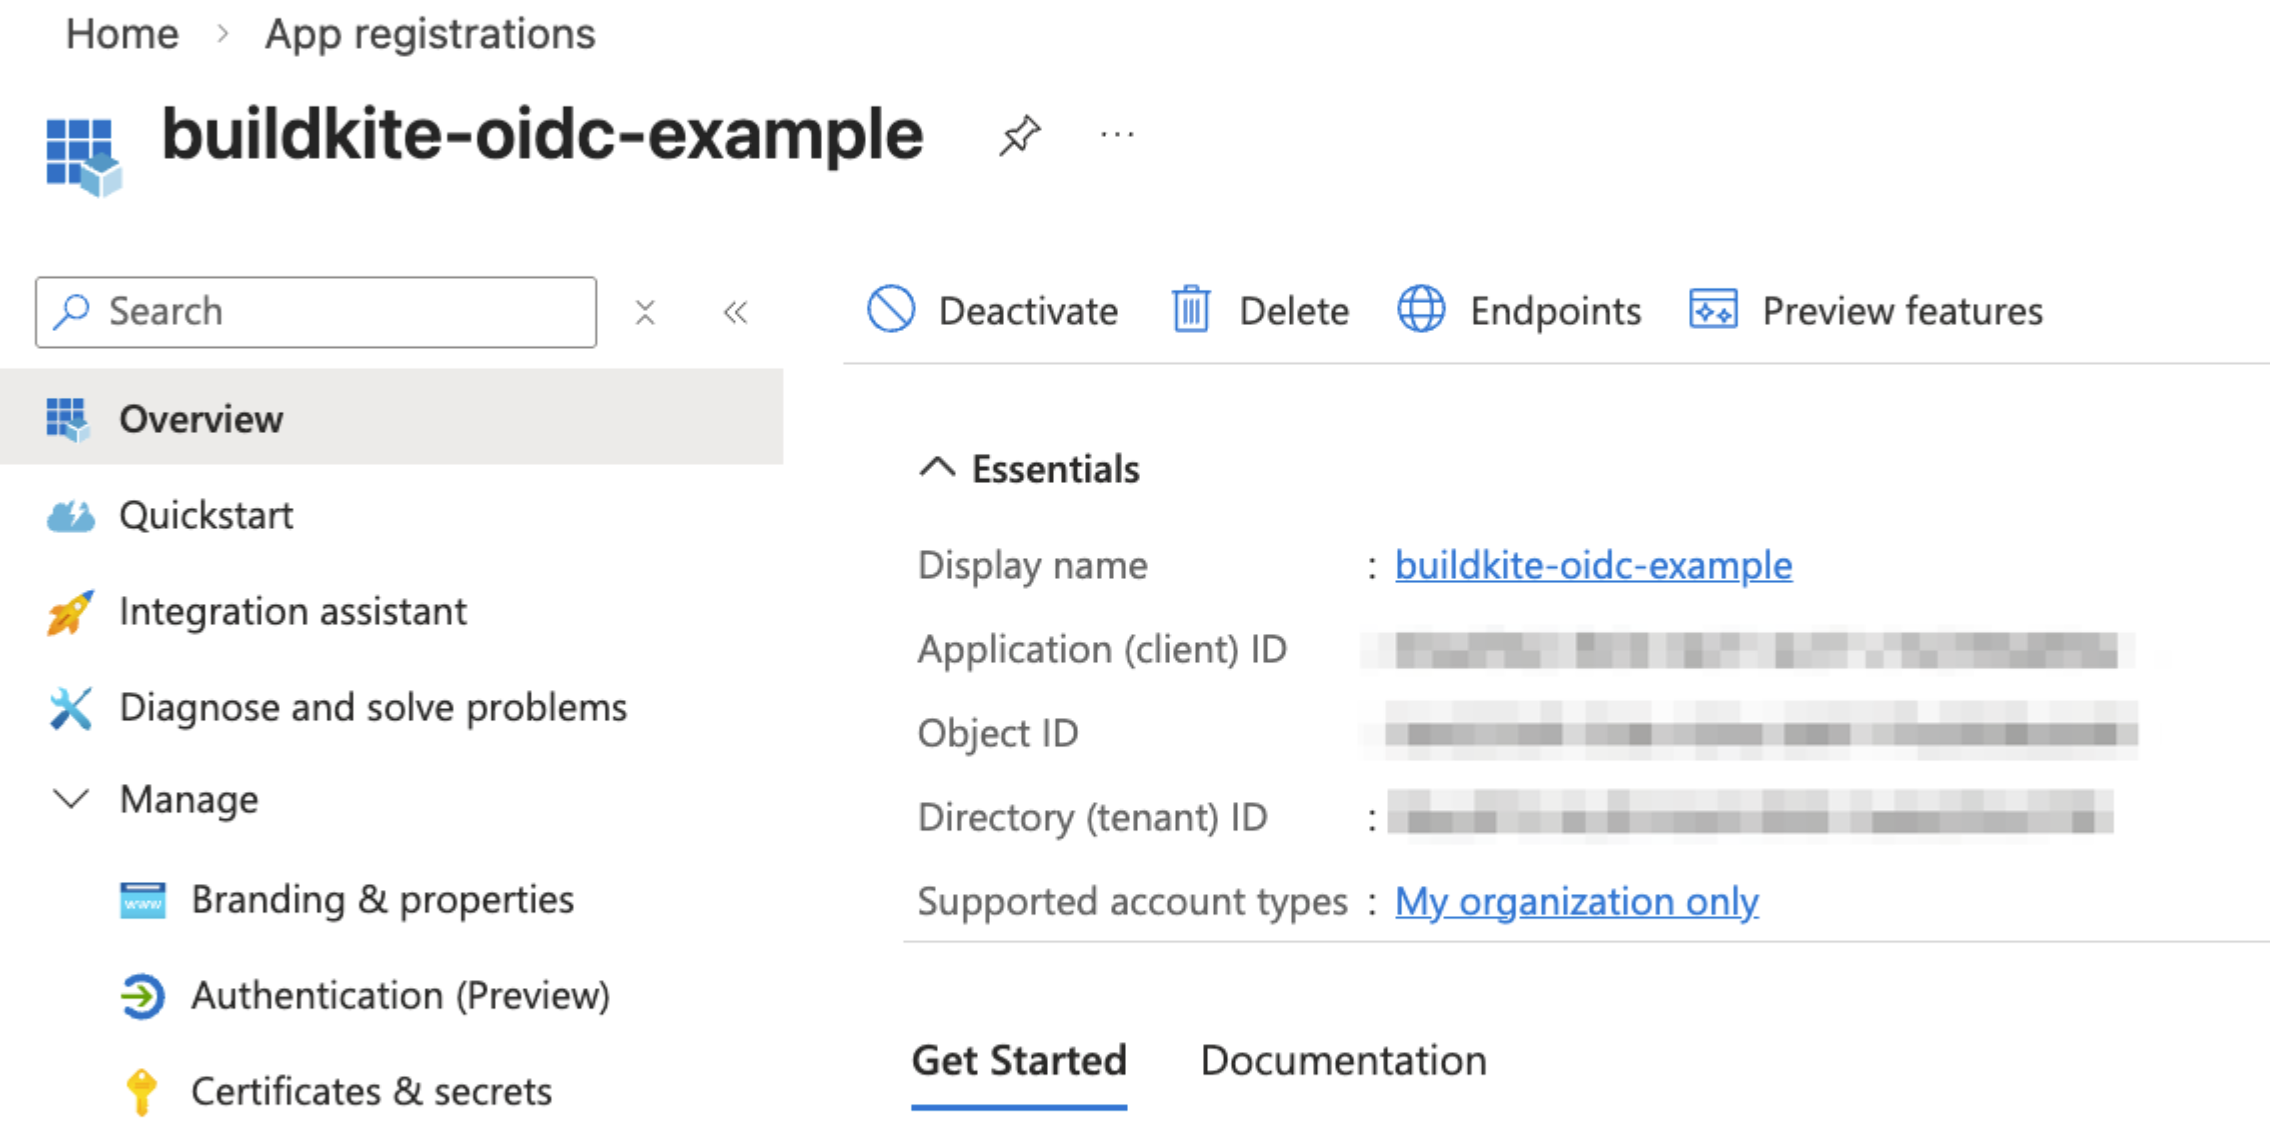
Task: Click inside the sidebar search box
Action: tap(315, 311)
